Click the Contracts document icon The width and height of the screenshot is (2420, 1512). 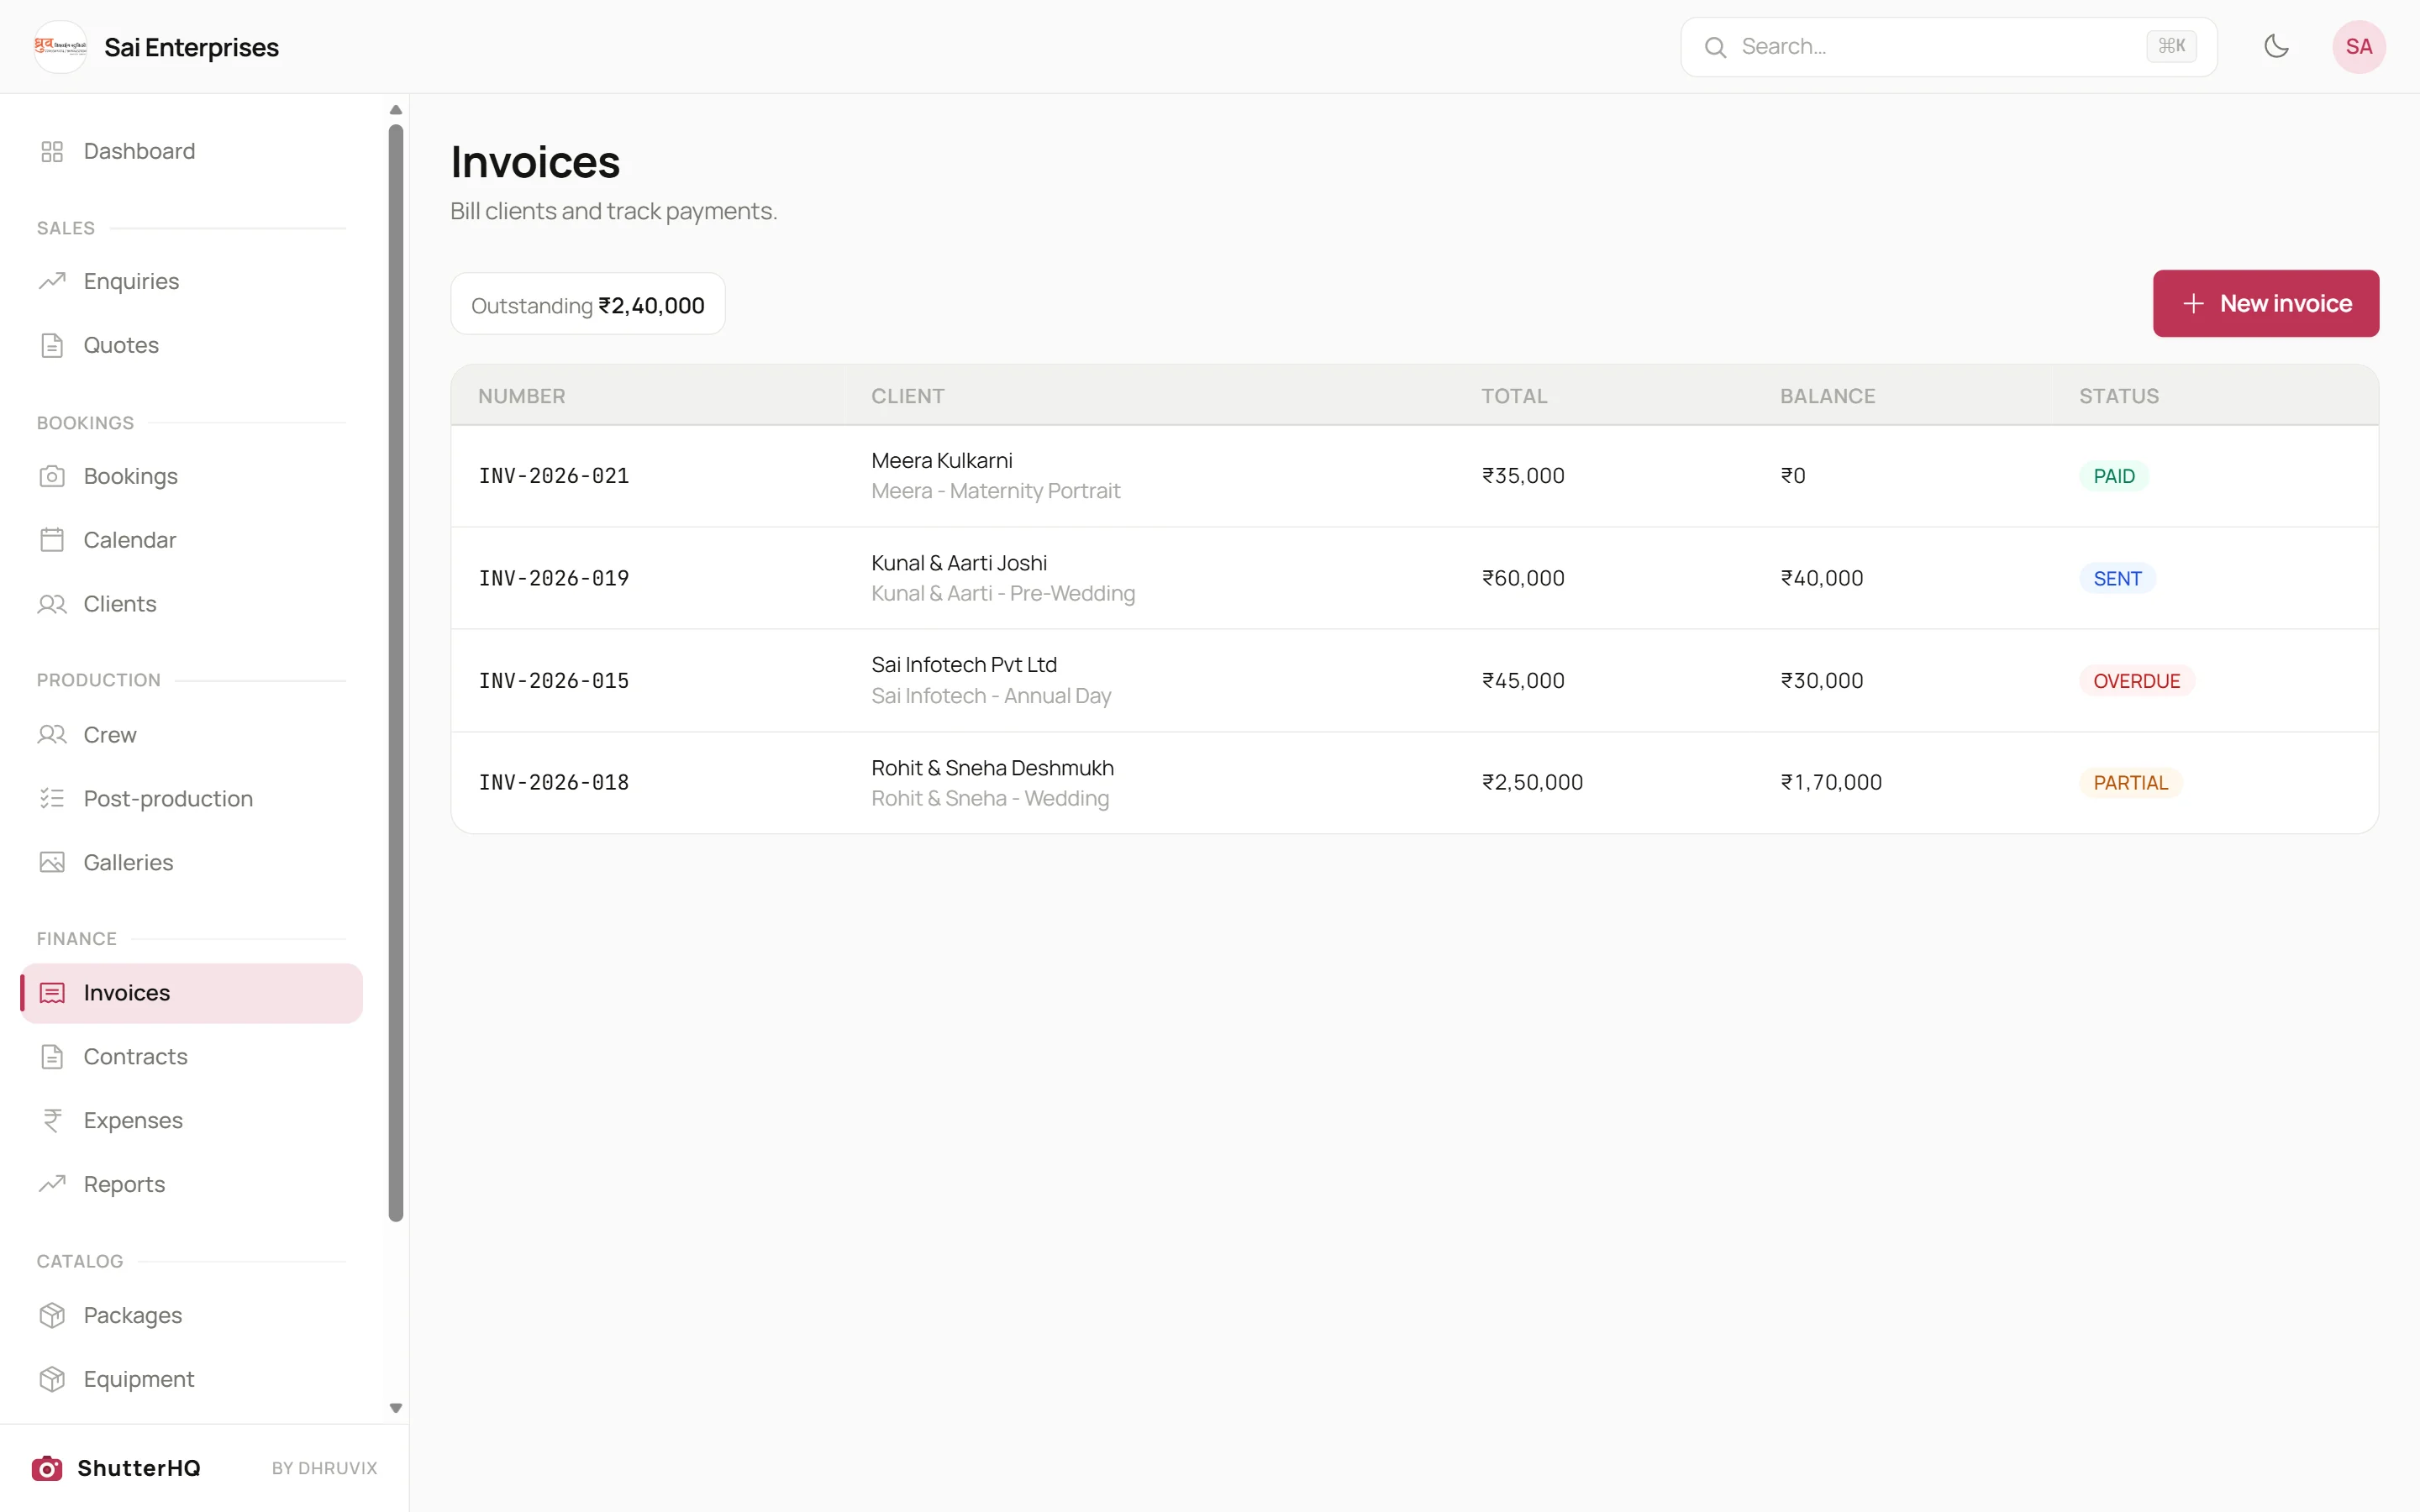[52, 1056]
